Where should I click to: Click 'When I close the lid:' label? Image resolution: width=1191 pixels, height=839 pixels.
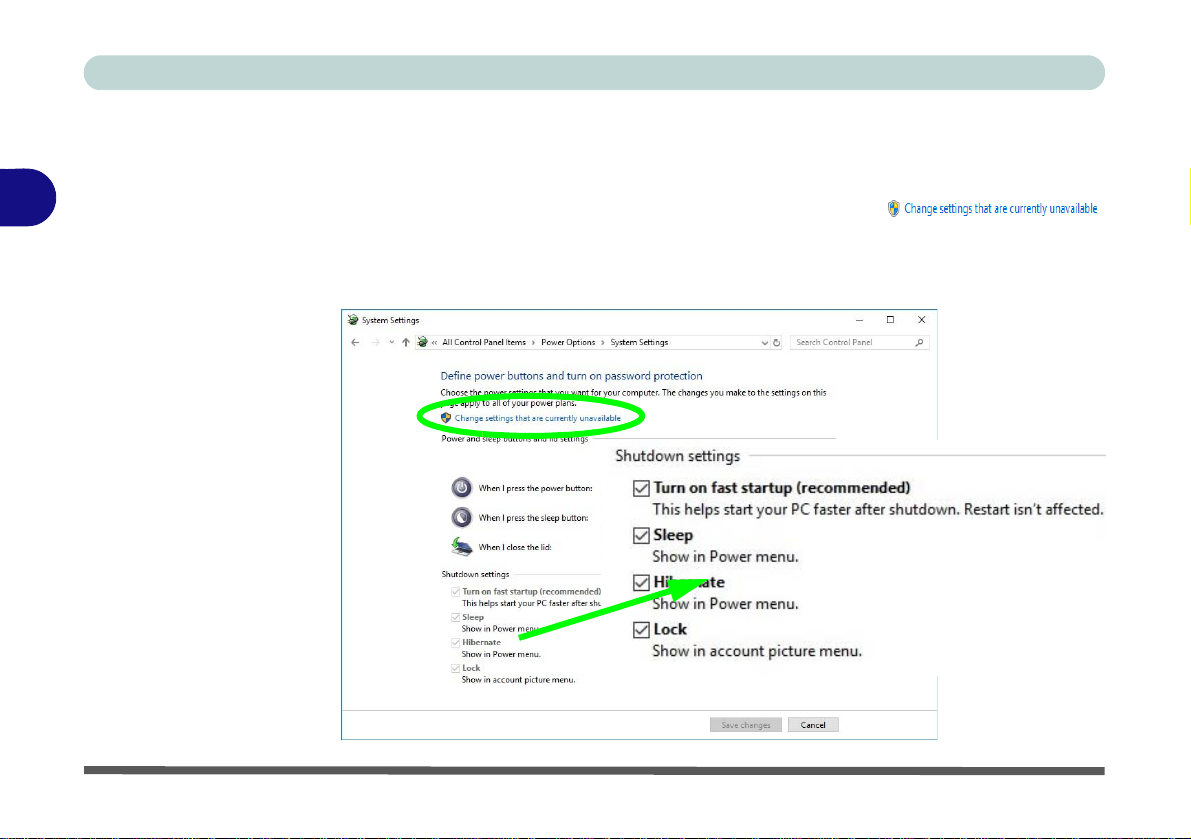point(515,547)
